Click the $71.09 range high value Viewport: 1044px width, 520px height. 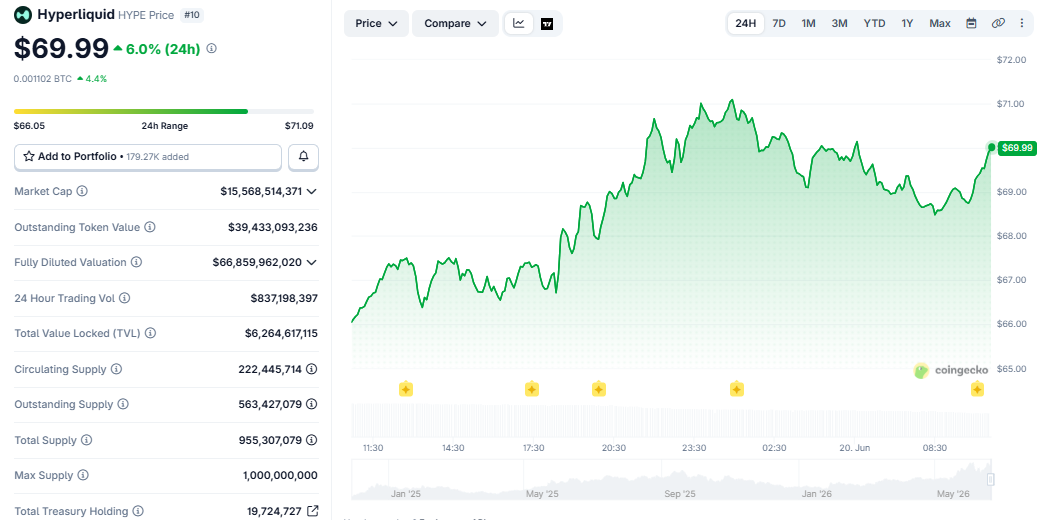[x=298, y=125]
